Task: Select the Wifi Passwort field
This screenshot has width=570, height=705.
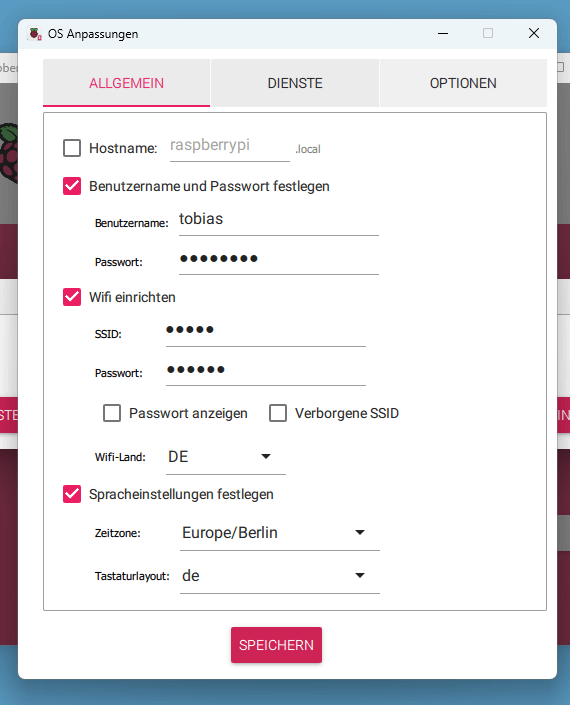Action: [266, 371]
